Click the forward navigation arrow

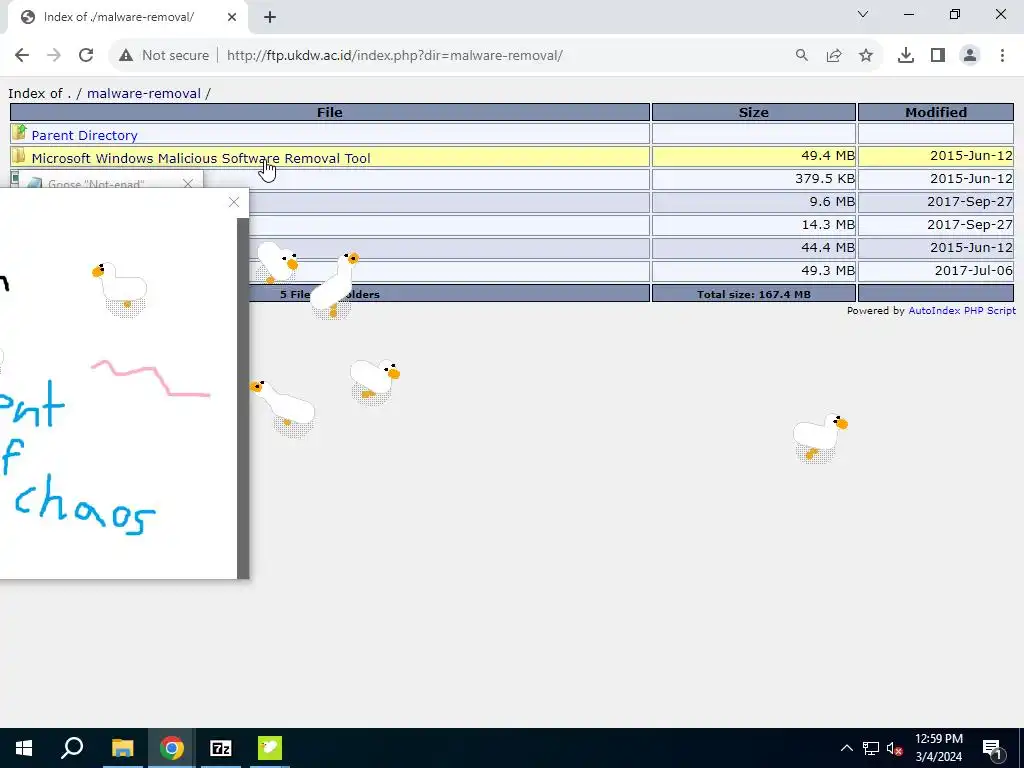tap(54, 56)
